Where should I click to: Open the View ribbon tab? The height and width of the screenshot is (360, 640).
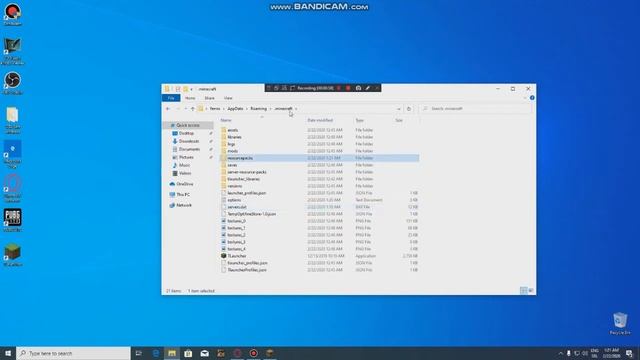pyautogui.click(x=228, y=98)
